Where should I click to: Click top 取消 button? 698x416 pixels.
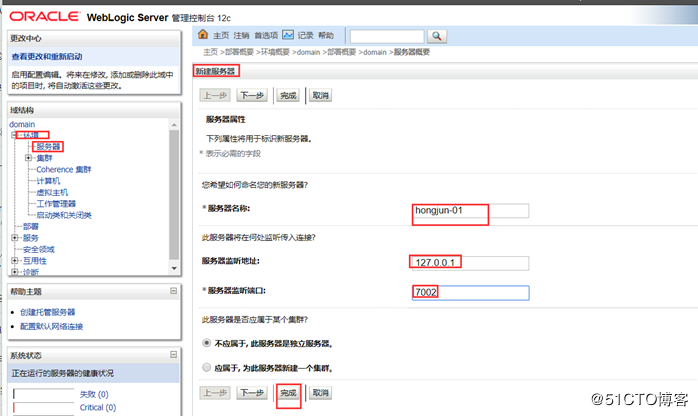tap(320, 95)
